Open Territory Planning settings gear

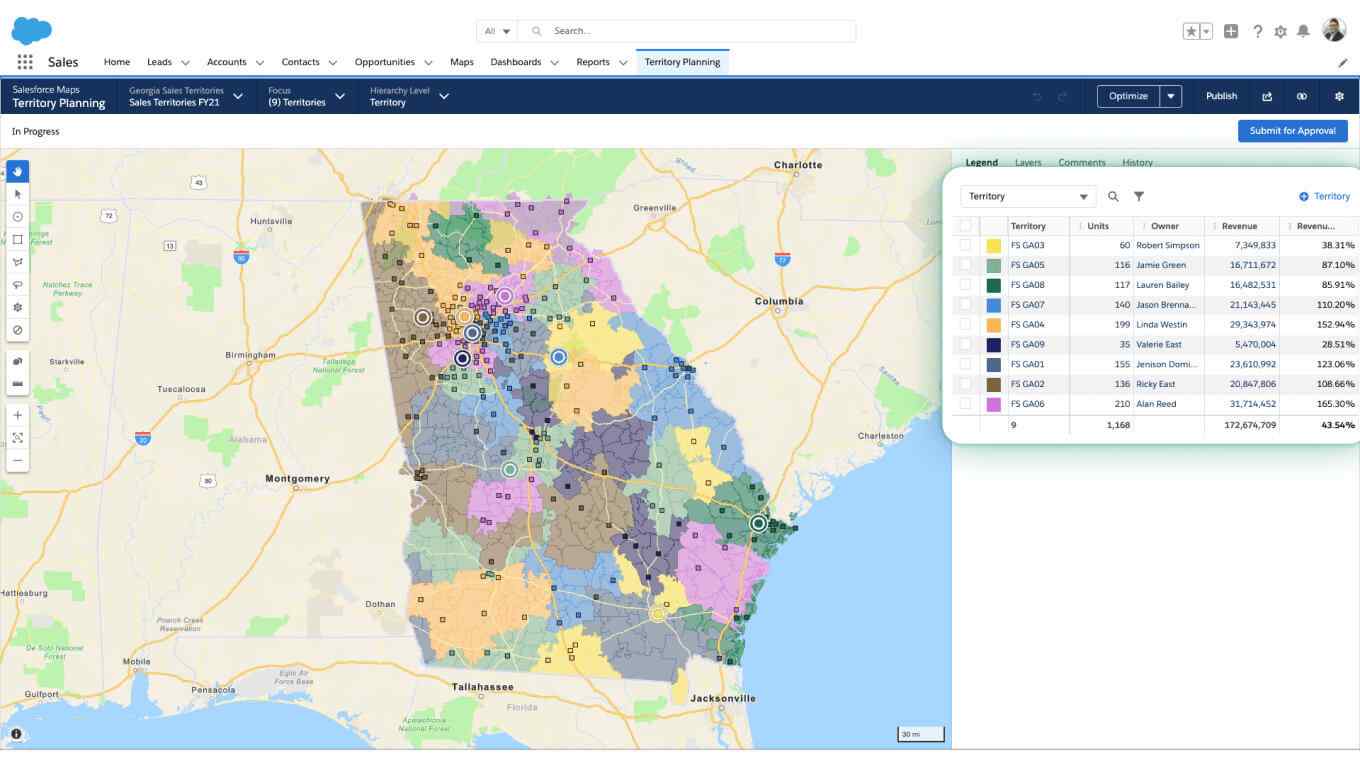(x=1339, y=96)
